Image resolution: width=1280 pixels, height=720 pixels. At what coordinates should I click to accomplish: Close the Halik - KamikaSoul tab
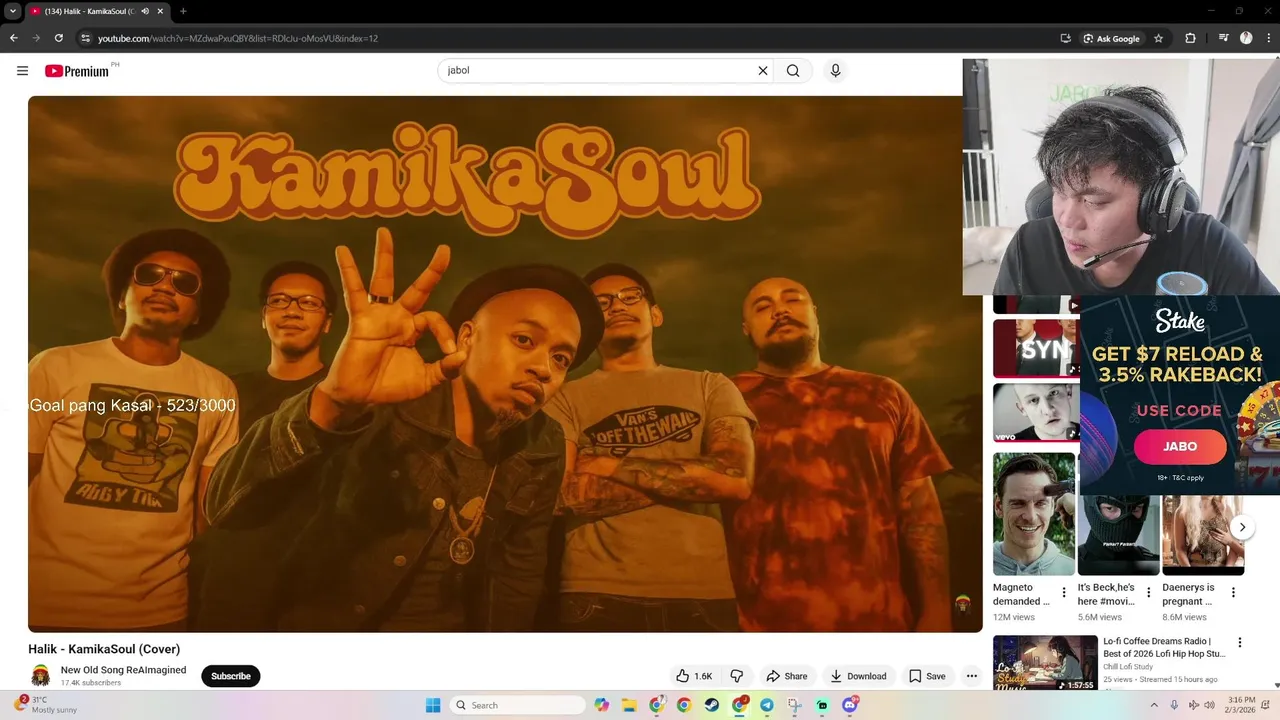160,11
